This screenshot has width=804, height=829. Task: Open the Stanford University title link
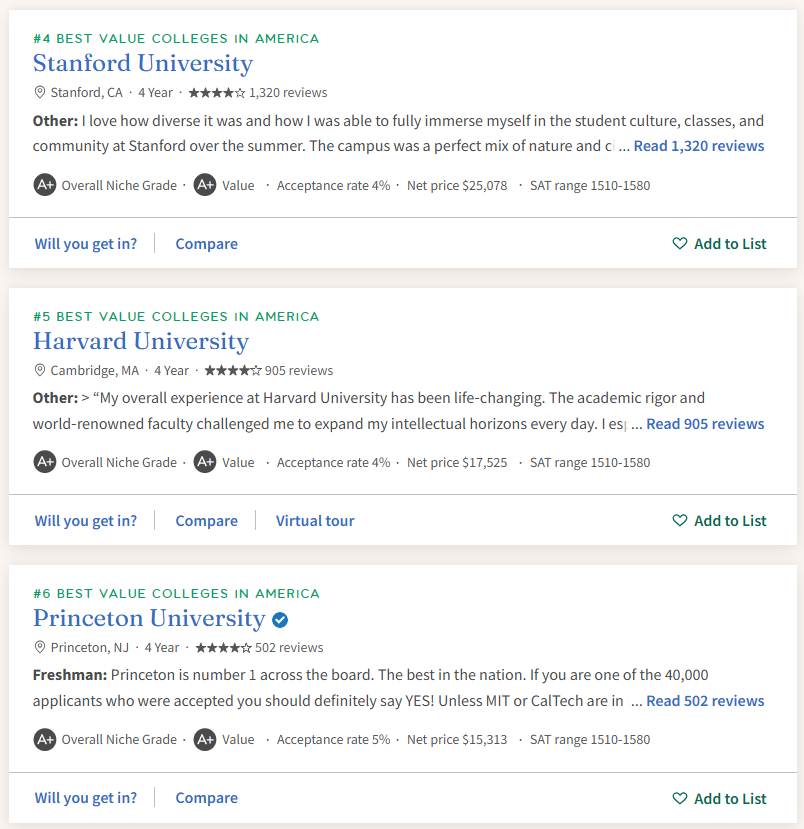click(143, 63)
